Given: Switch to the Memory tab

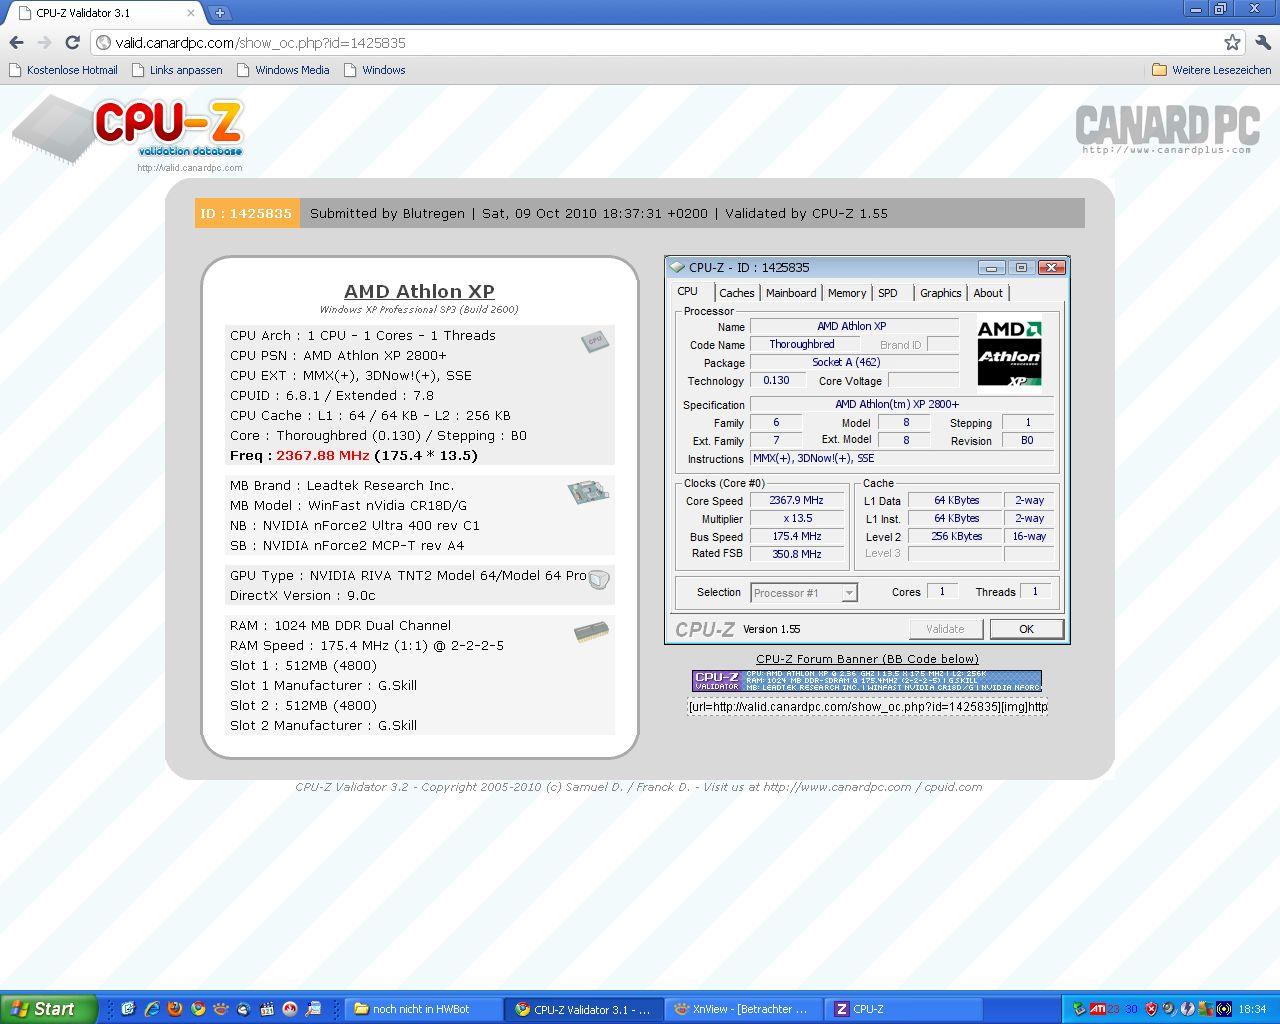Looking at the screenshot, I should coord(847,293).
